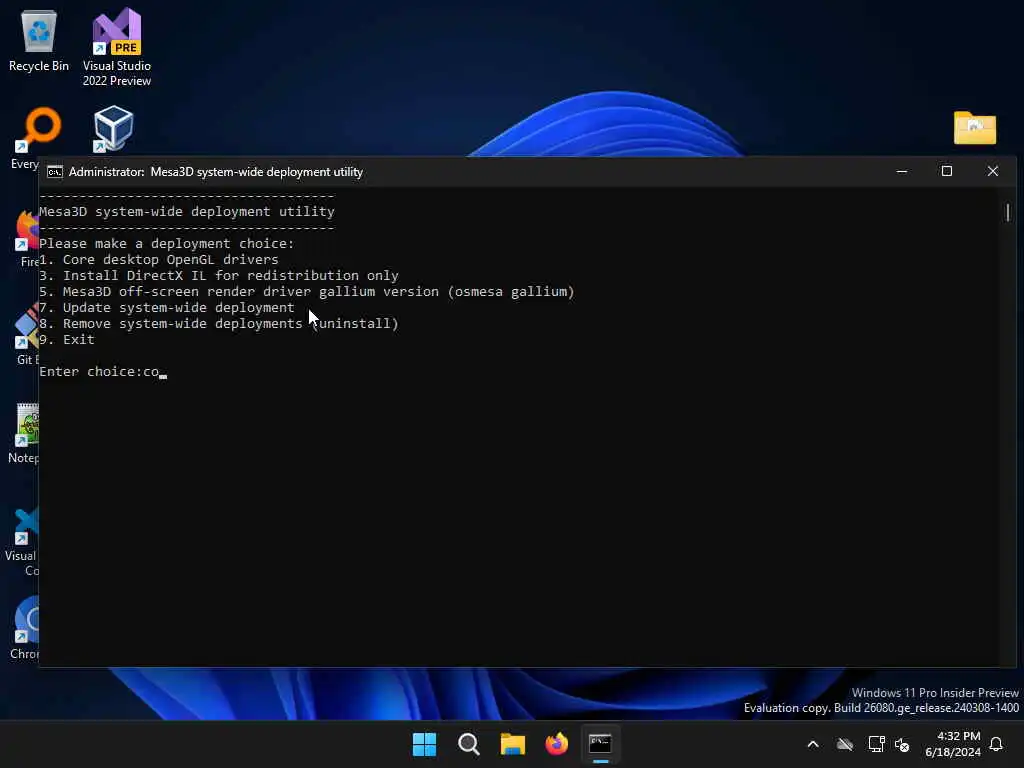The image size is (1024, 768).
Task: Open the Git Bash desktop shortcut
Action: [x=26, y=334]
